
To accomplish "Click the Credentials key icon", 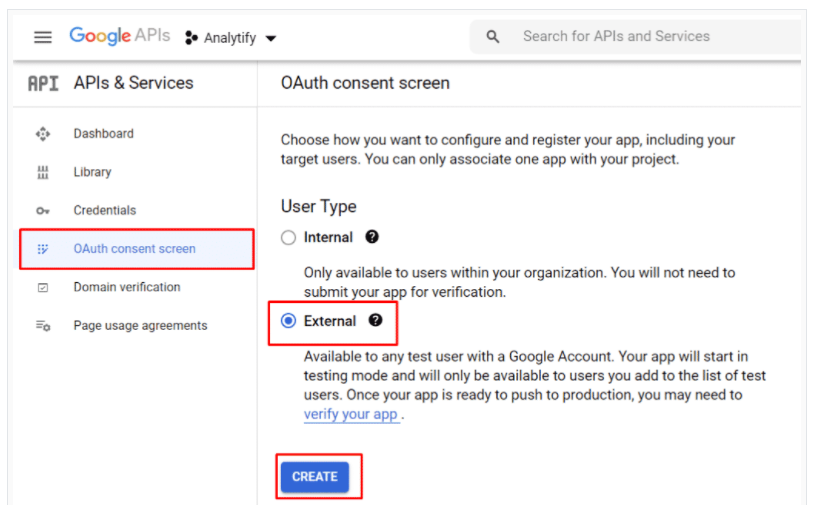I will tap(43, 211).
